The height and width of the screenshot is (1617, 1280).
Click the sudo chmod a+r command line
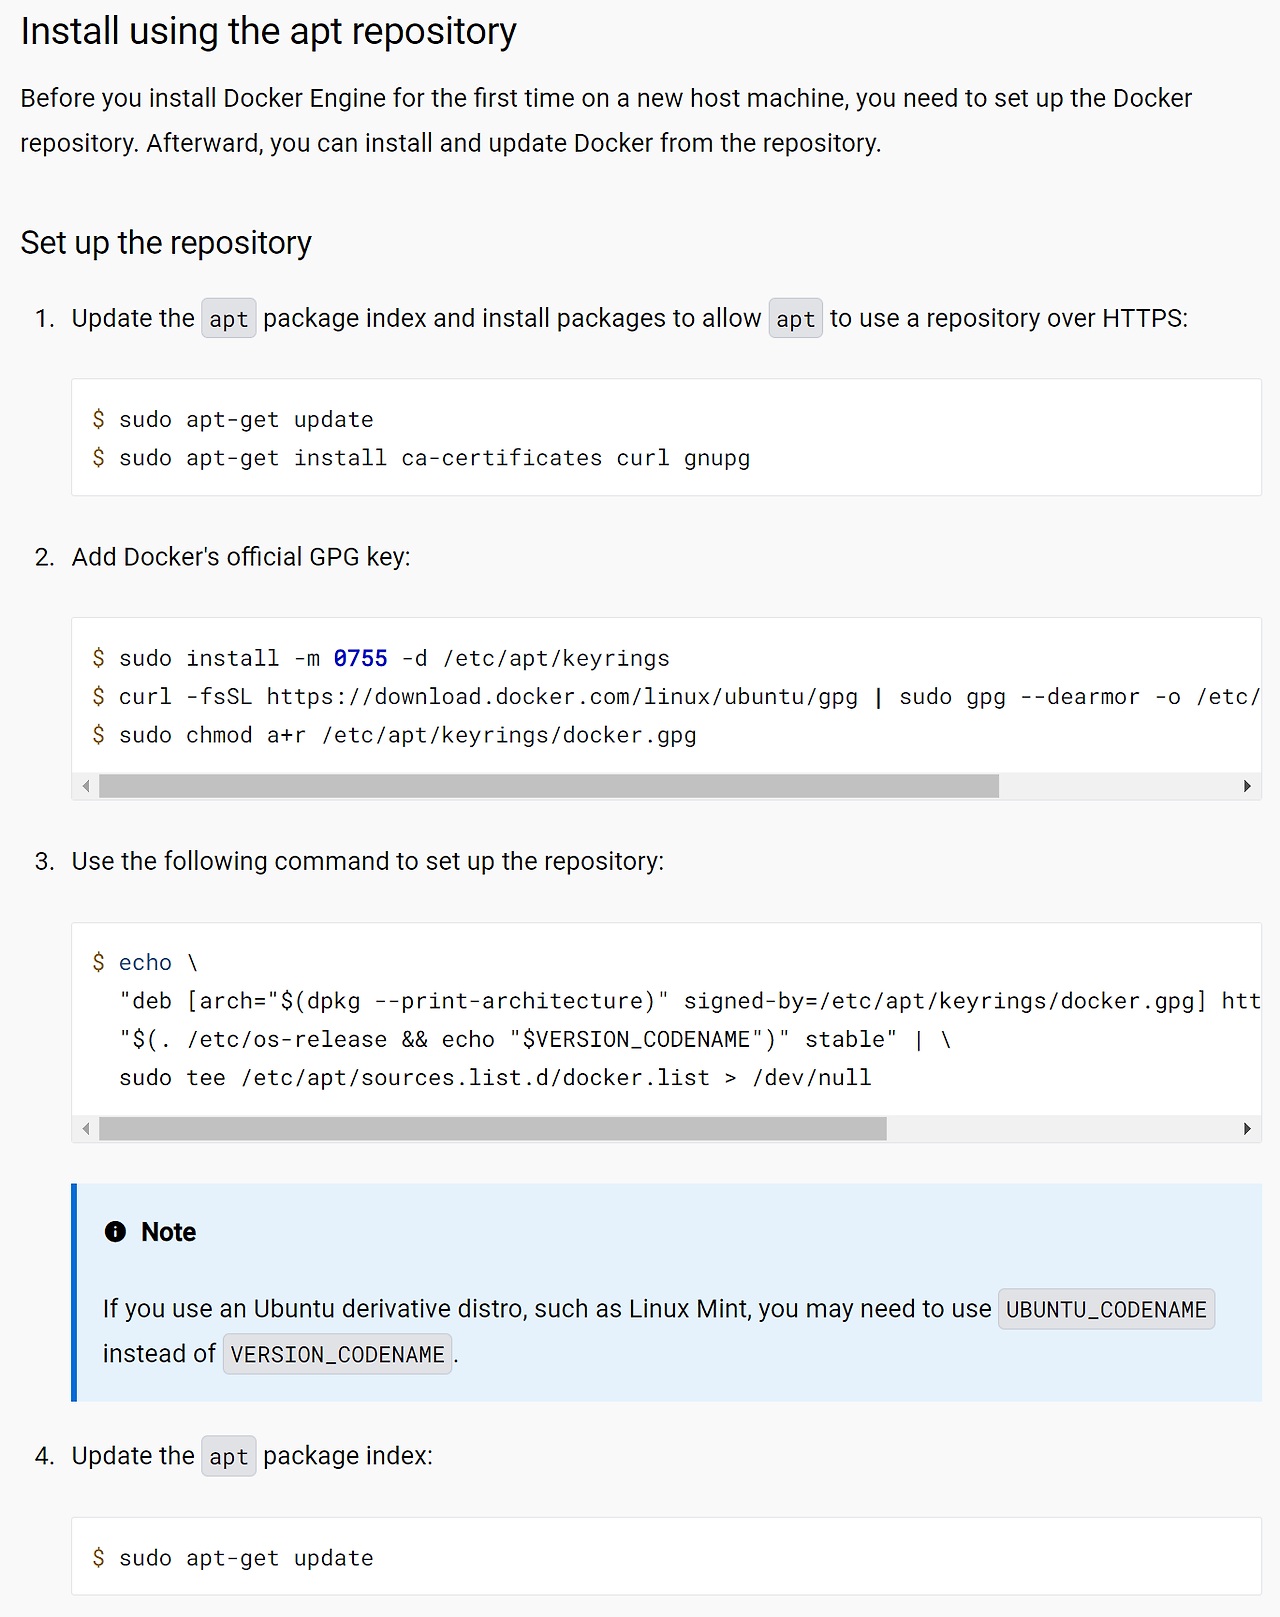point(408,735)
